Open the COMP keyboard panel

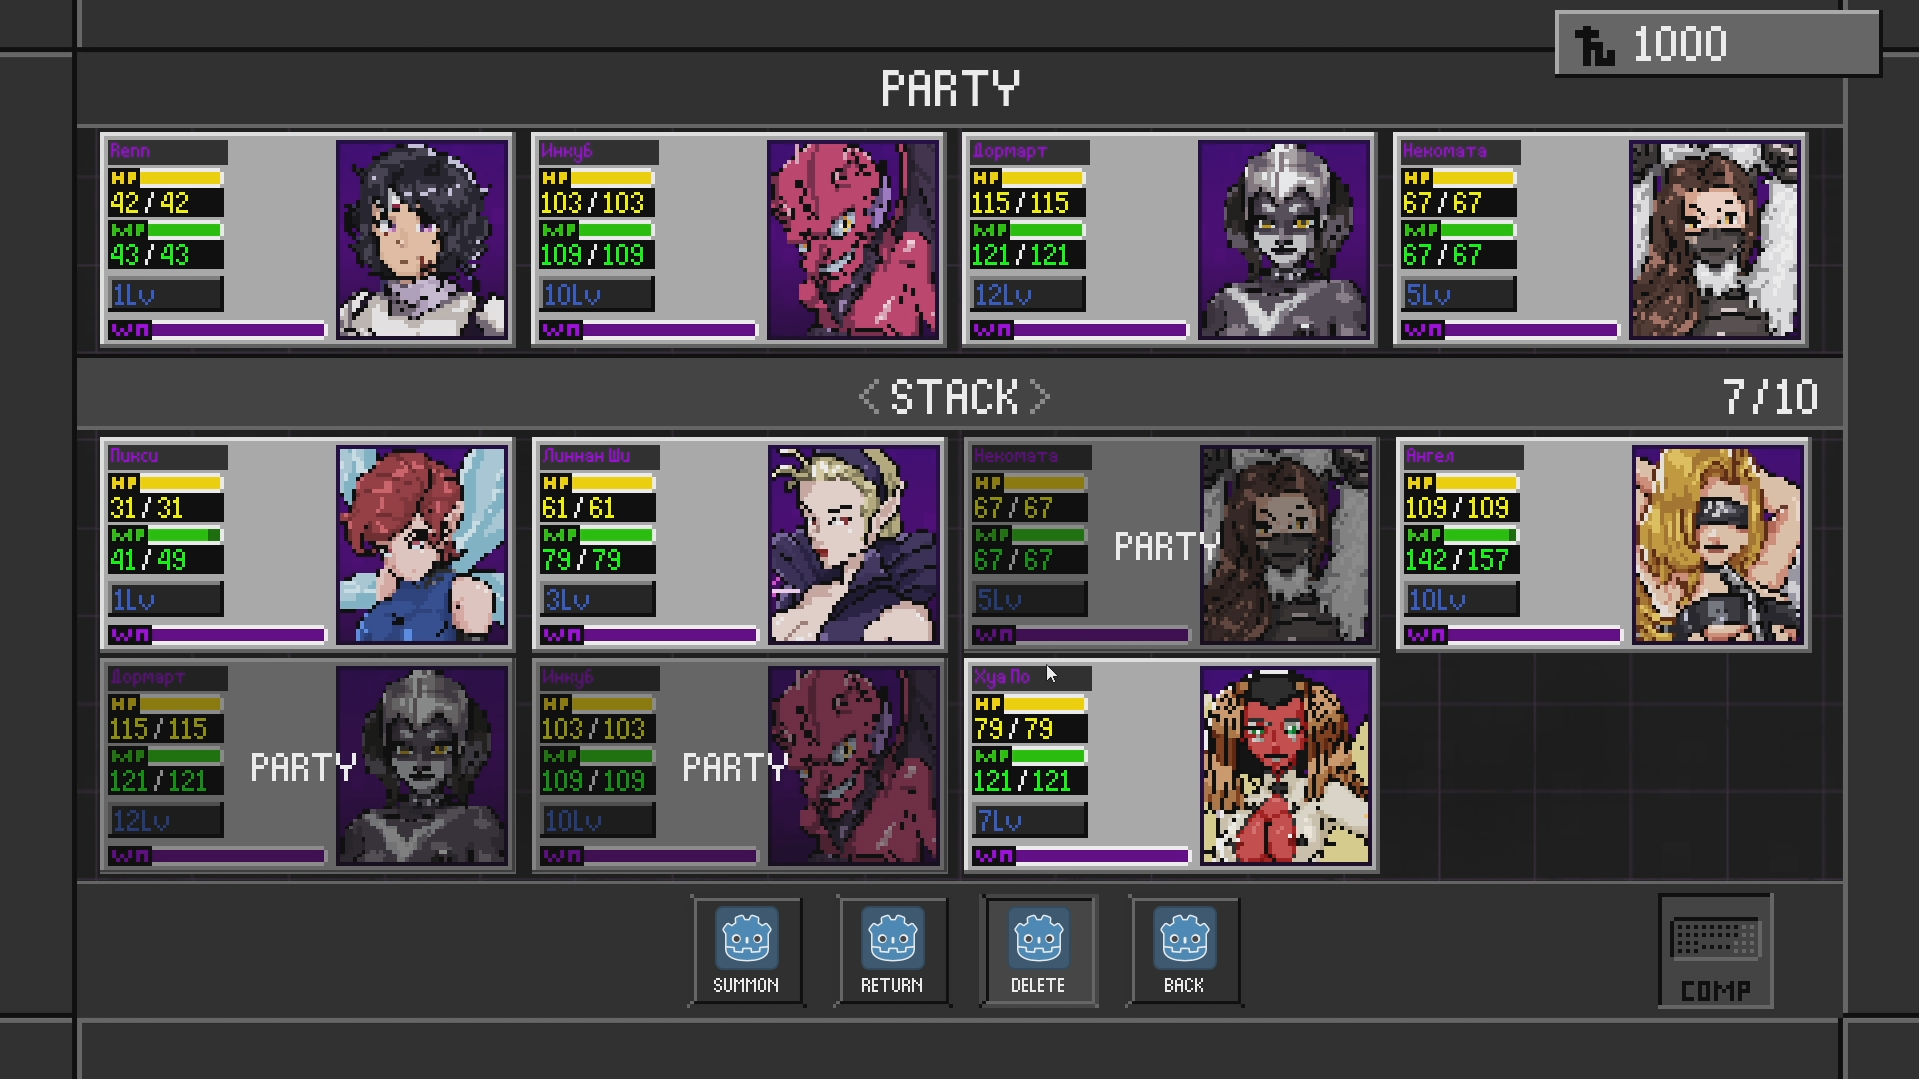pyautogui.click(x=1715, y=951)
